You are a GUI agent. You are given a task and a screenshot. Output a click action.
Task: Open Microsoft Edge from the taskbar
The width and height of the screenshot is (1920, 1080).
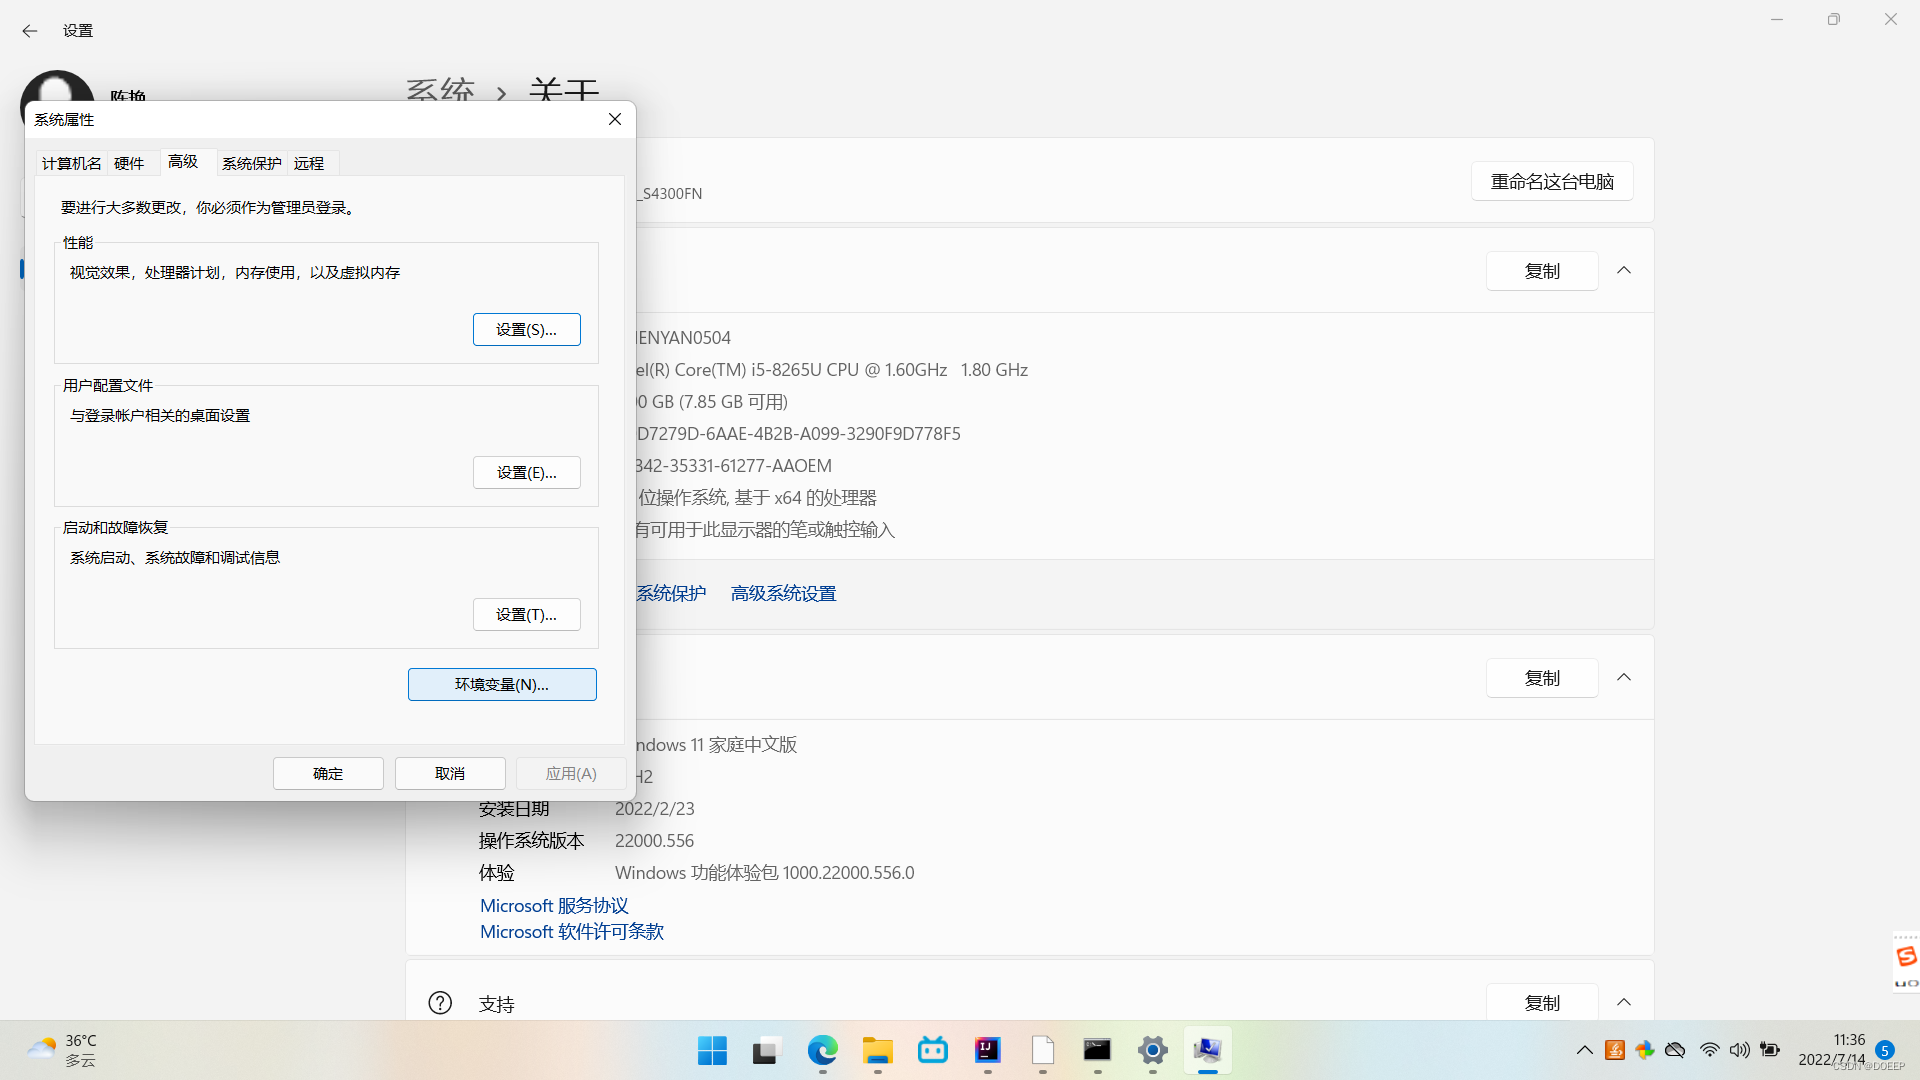coord(822,1050)
